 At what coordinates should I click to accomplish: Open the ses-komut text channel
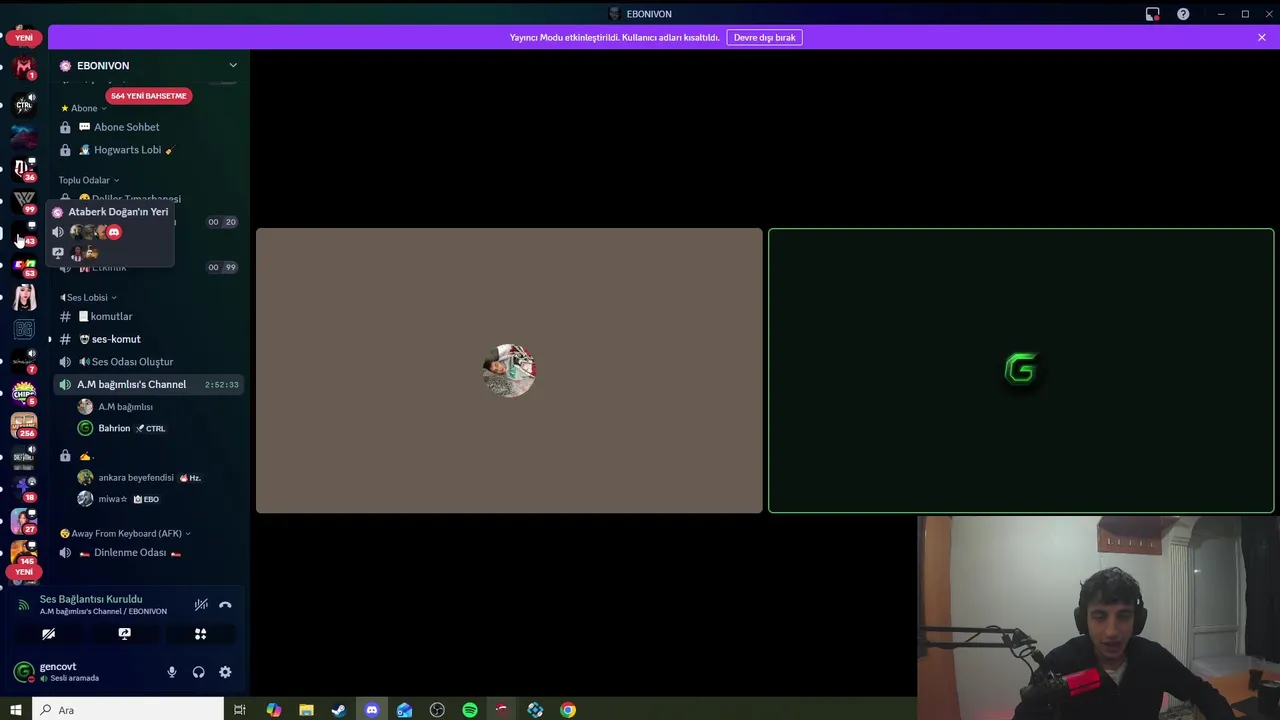[148, 339]
